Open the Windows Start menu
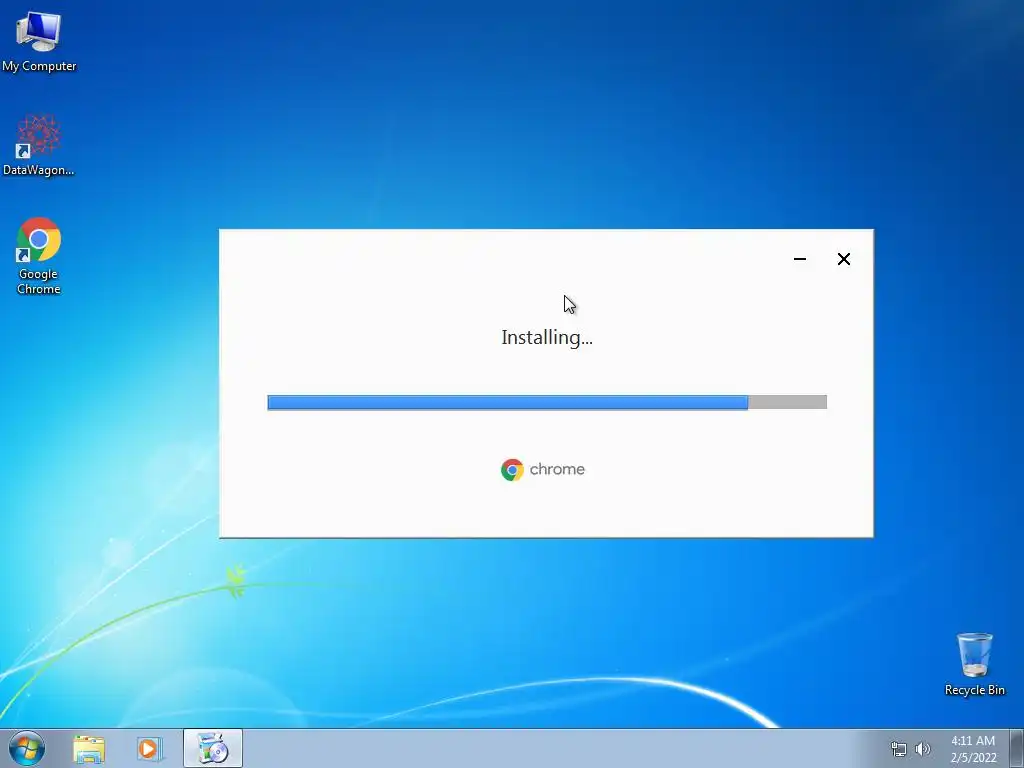The width and height of the screenshot is (1024, 768). click(x=27, y=748)
